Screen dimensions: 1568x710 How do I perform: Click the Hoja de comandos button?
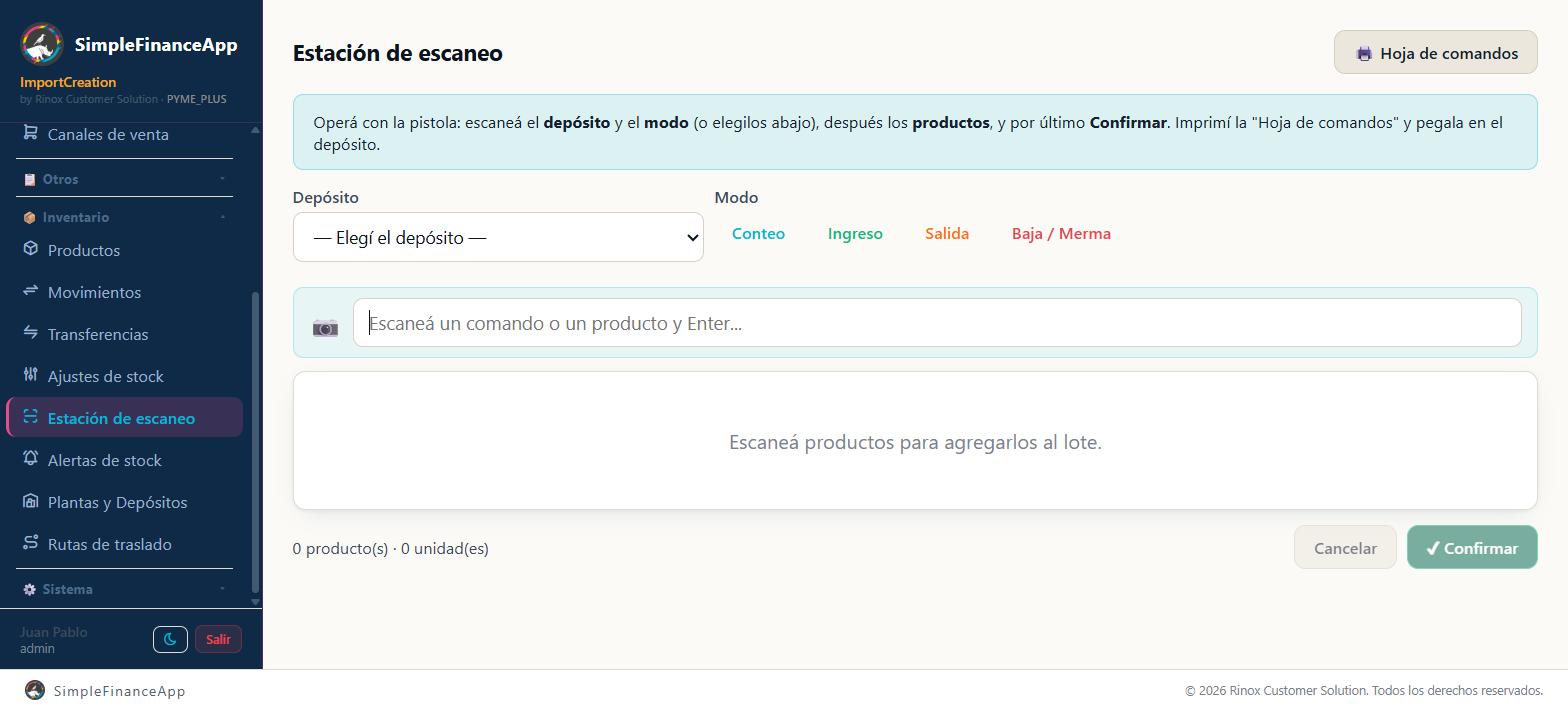[1435, 53]
